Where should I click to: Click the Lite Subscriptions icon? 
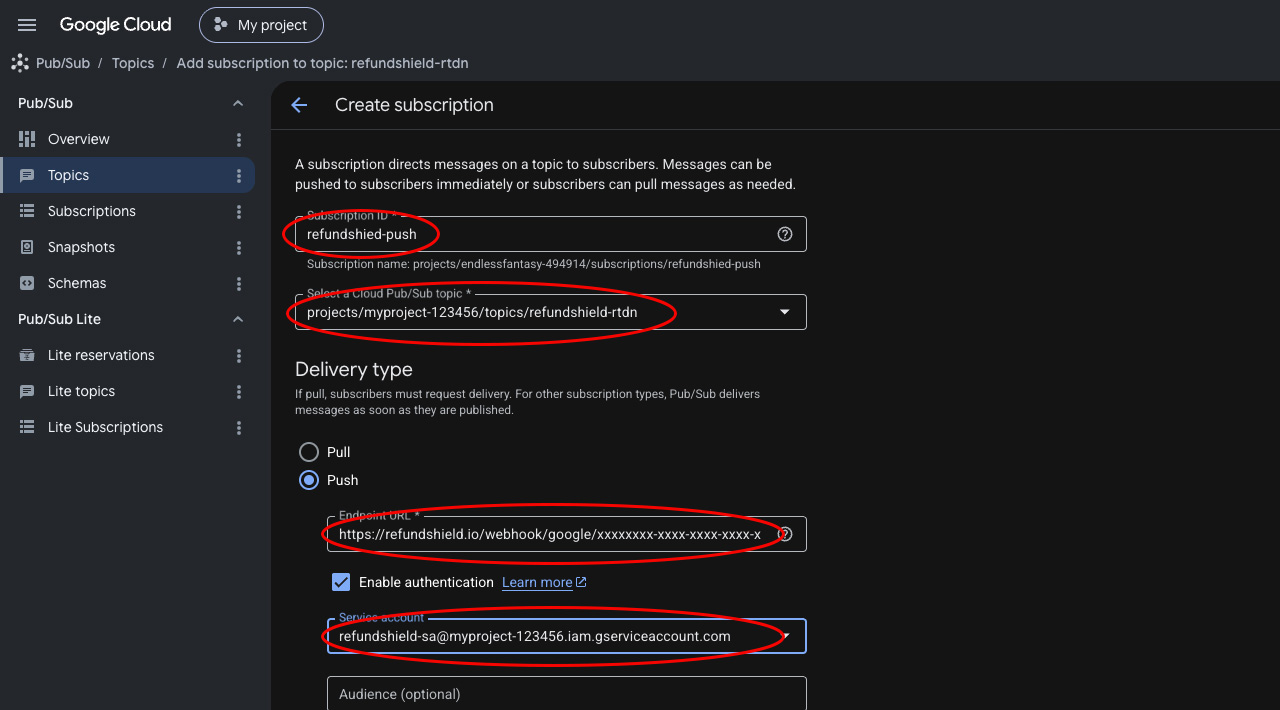click(x=27, y=427)
